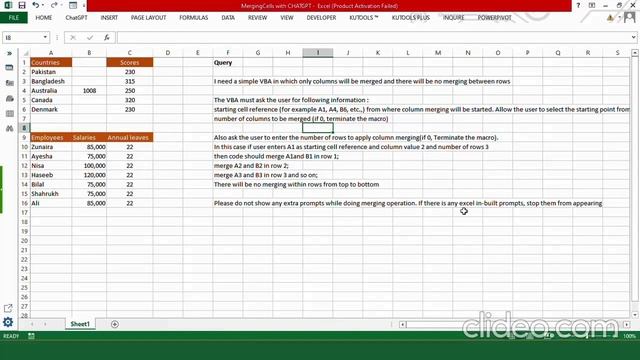640x360 pixels.
Task: Open the POWERPIVOT tab
Action: 495,18
